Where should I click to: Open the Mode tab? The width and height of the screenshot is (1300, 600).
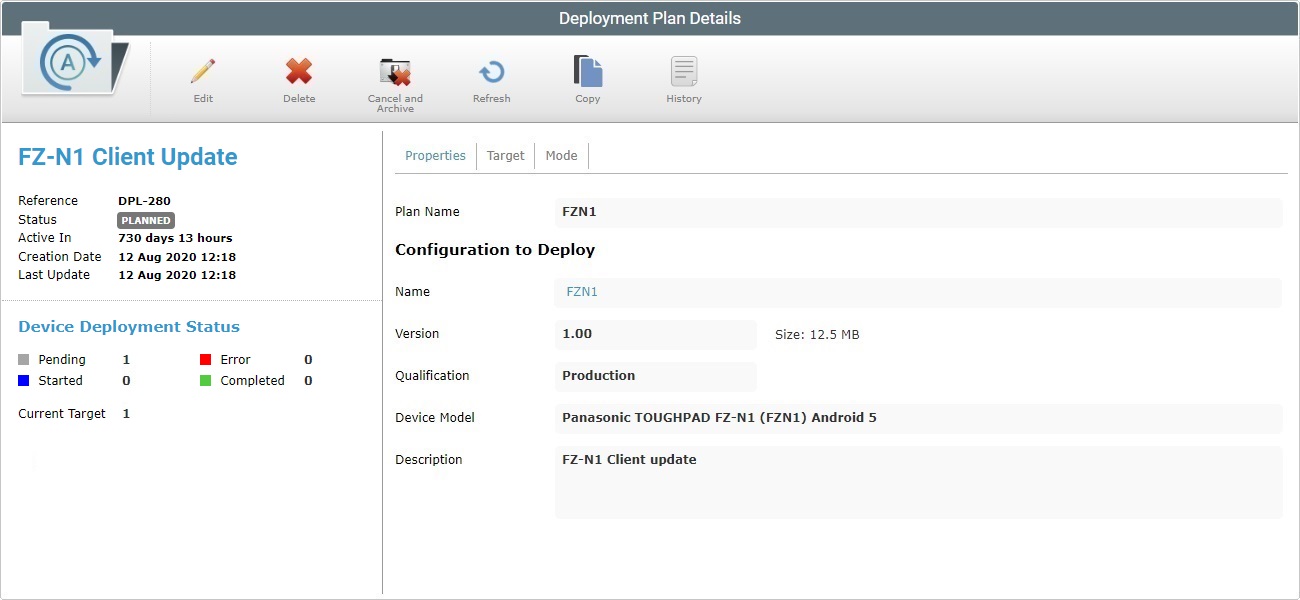pos(561,155)
